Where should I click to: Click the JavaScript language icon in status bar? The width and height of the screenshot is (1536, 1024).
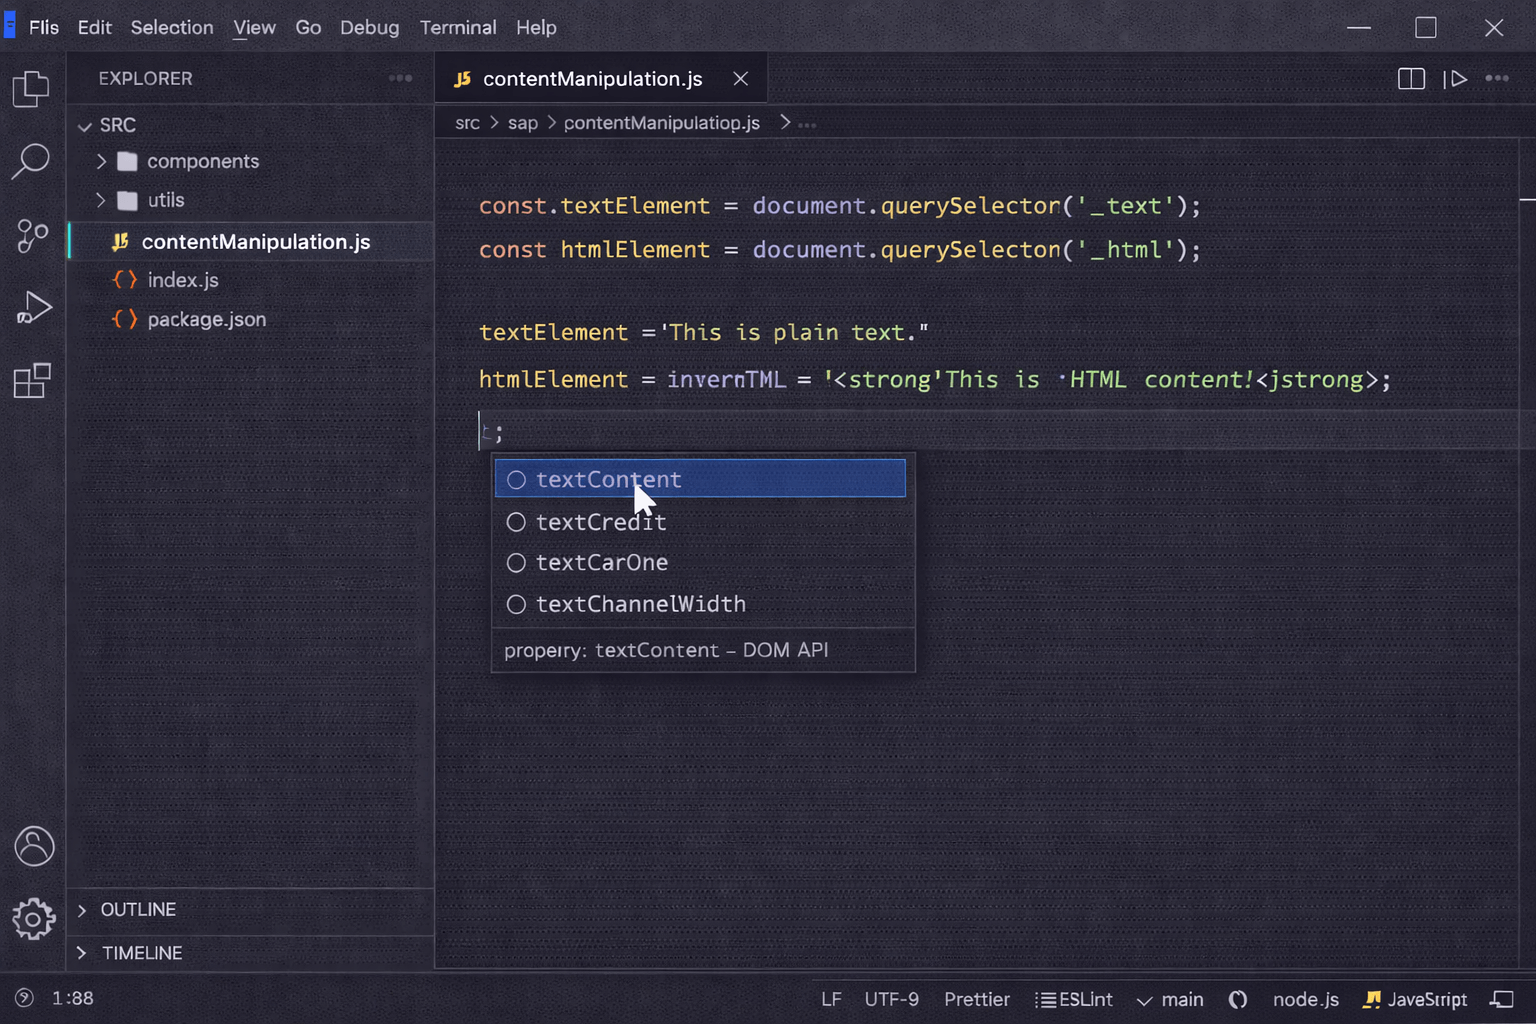tap(1372, 999)
